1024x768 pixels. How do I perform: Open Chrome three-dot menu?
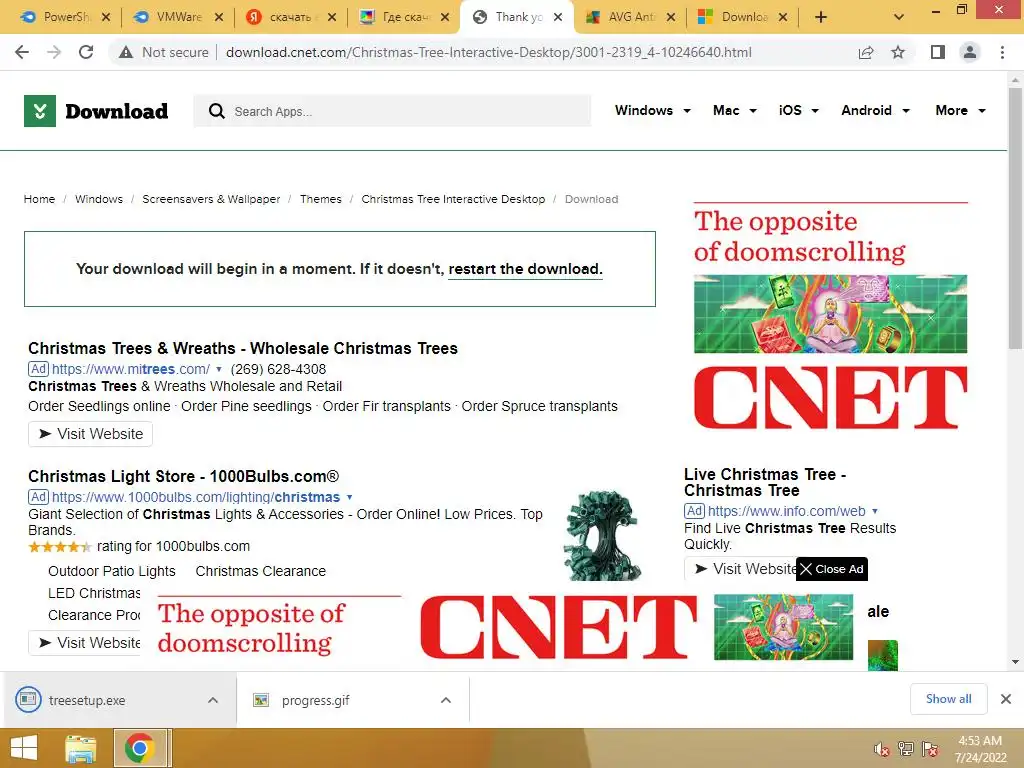click(x=1002, y=52)
